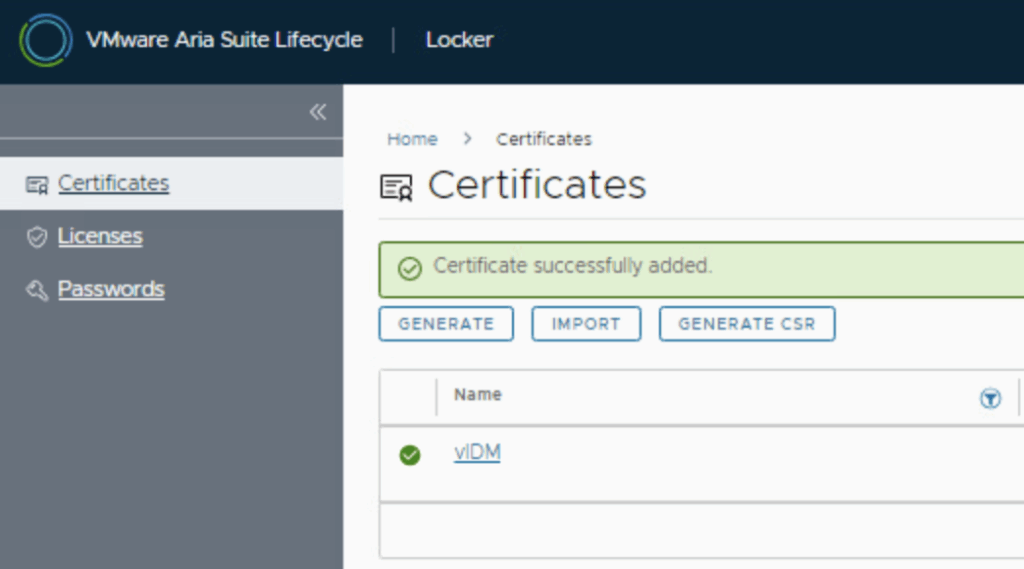The image size is (1024, 569).
Task: Click the VMware Aria circular logo
Action: pyautogui.click(x=46, y=41)
